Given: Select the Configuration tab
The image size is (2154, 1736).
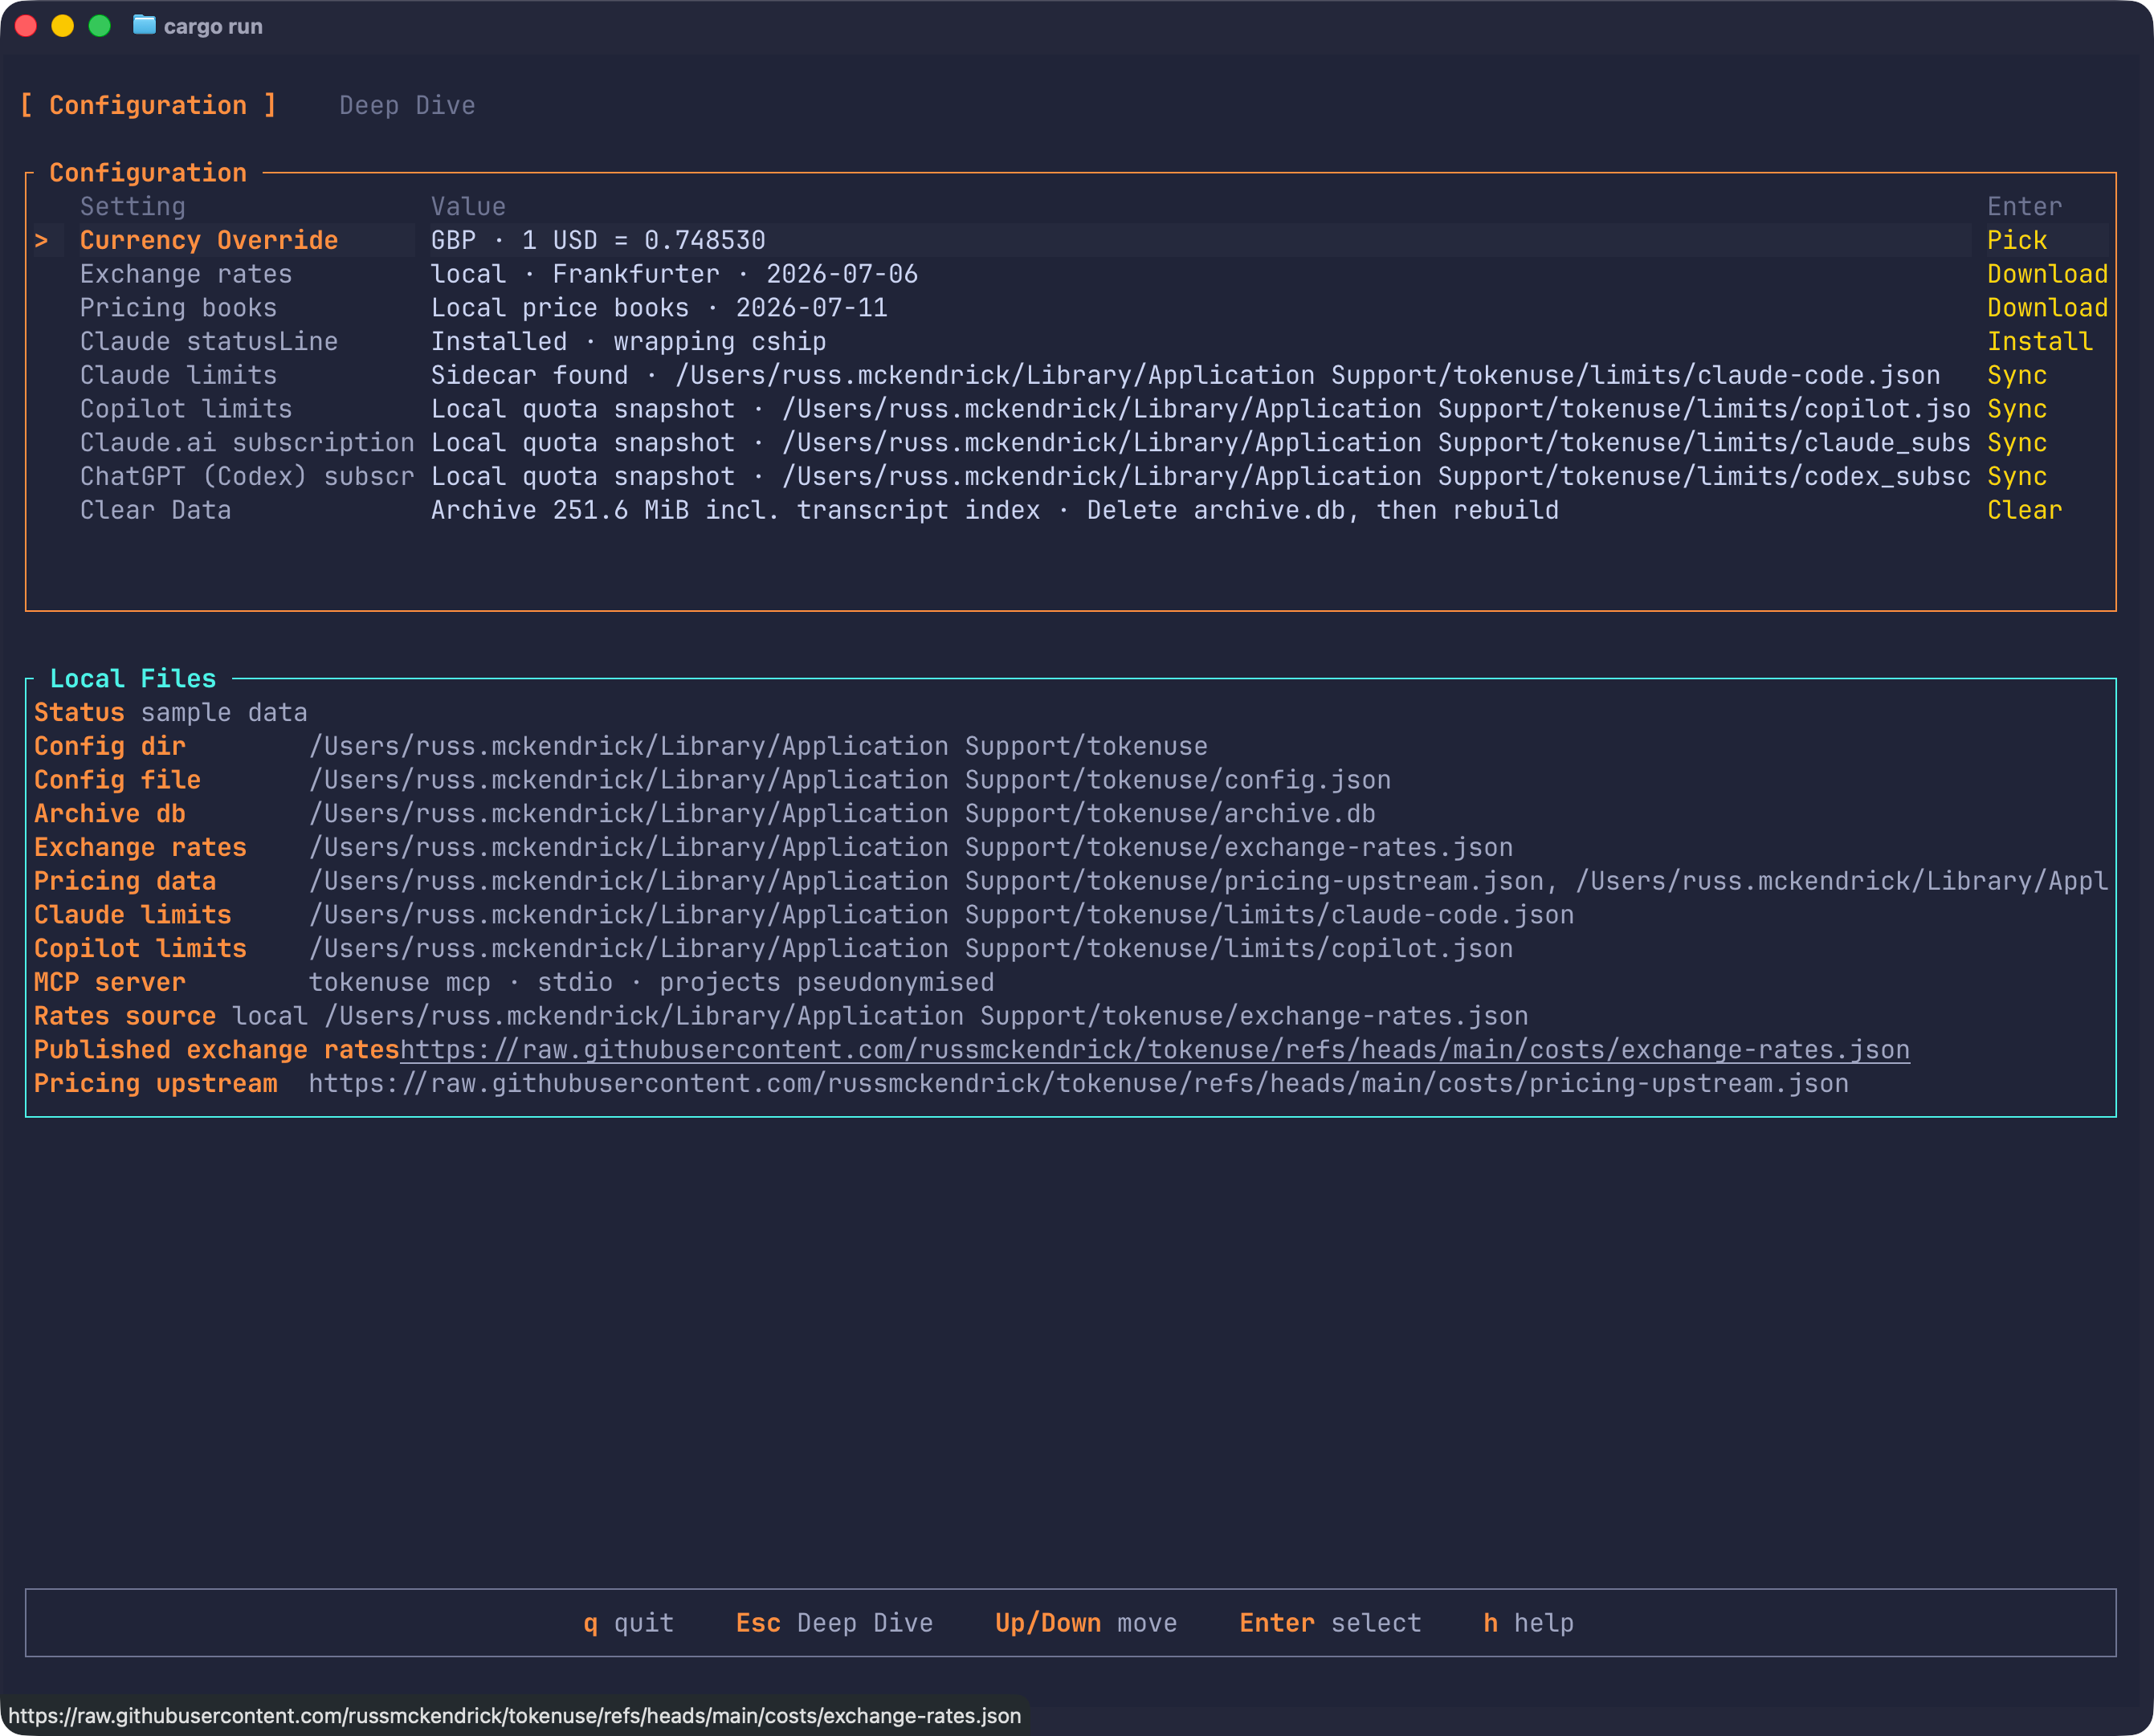Looking at the screenshot, I should (x=148, y=105).
